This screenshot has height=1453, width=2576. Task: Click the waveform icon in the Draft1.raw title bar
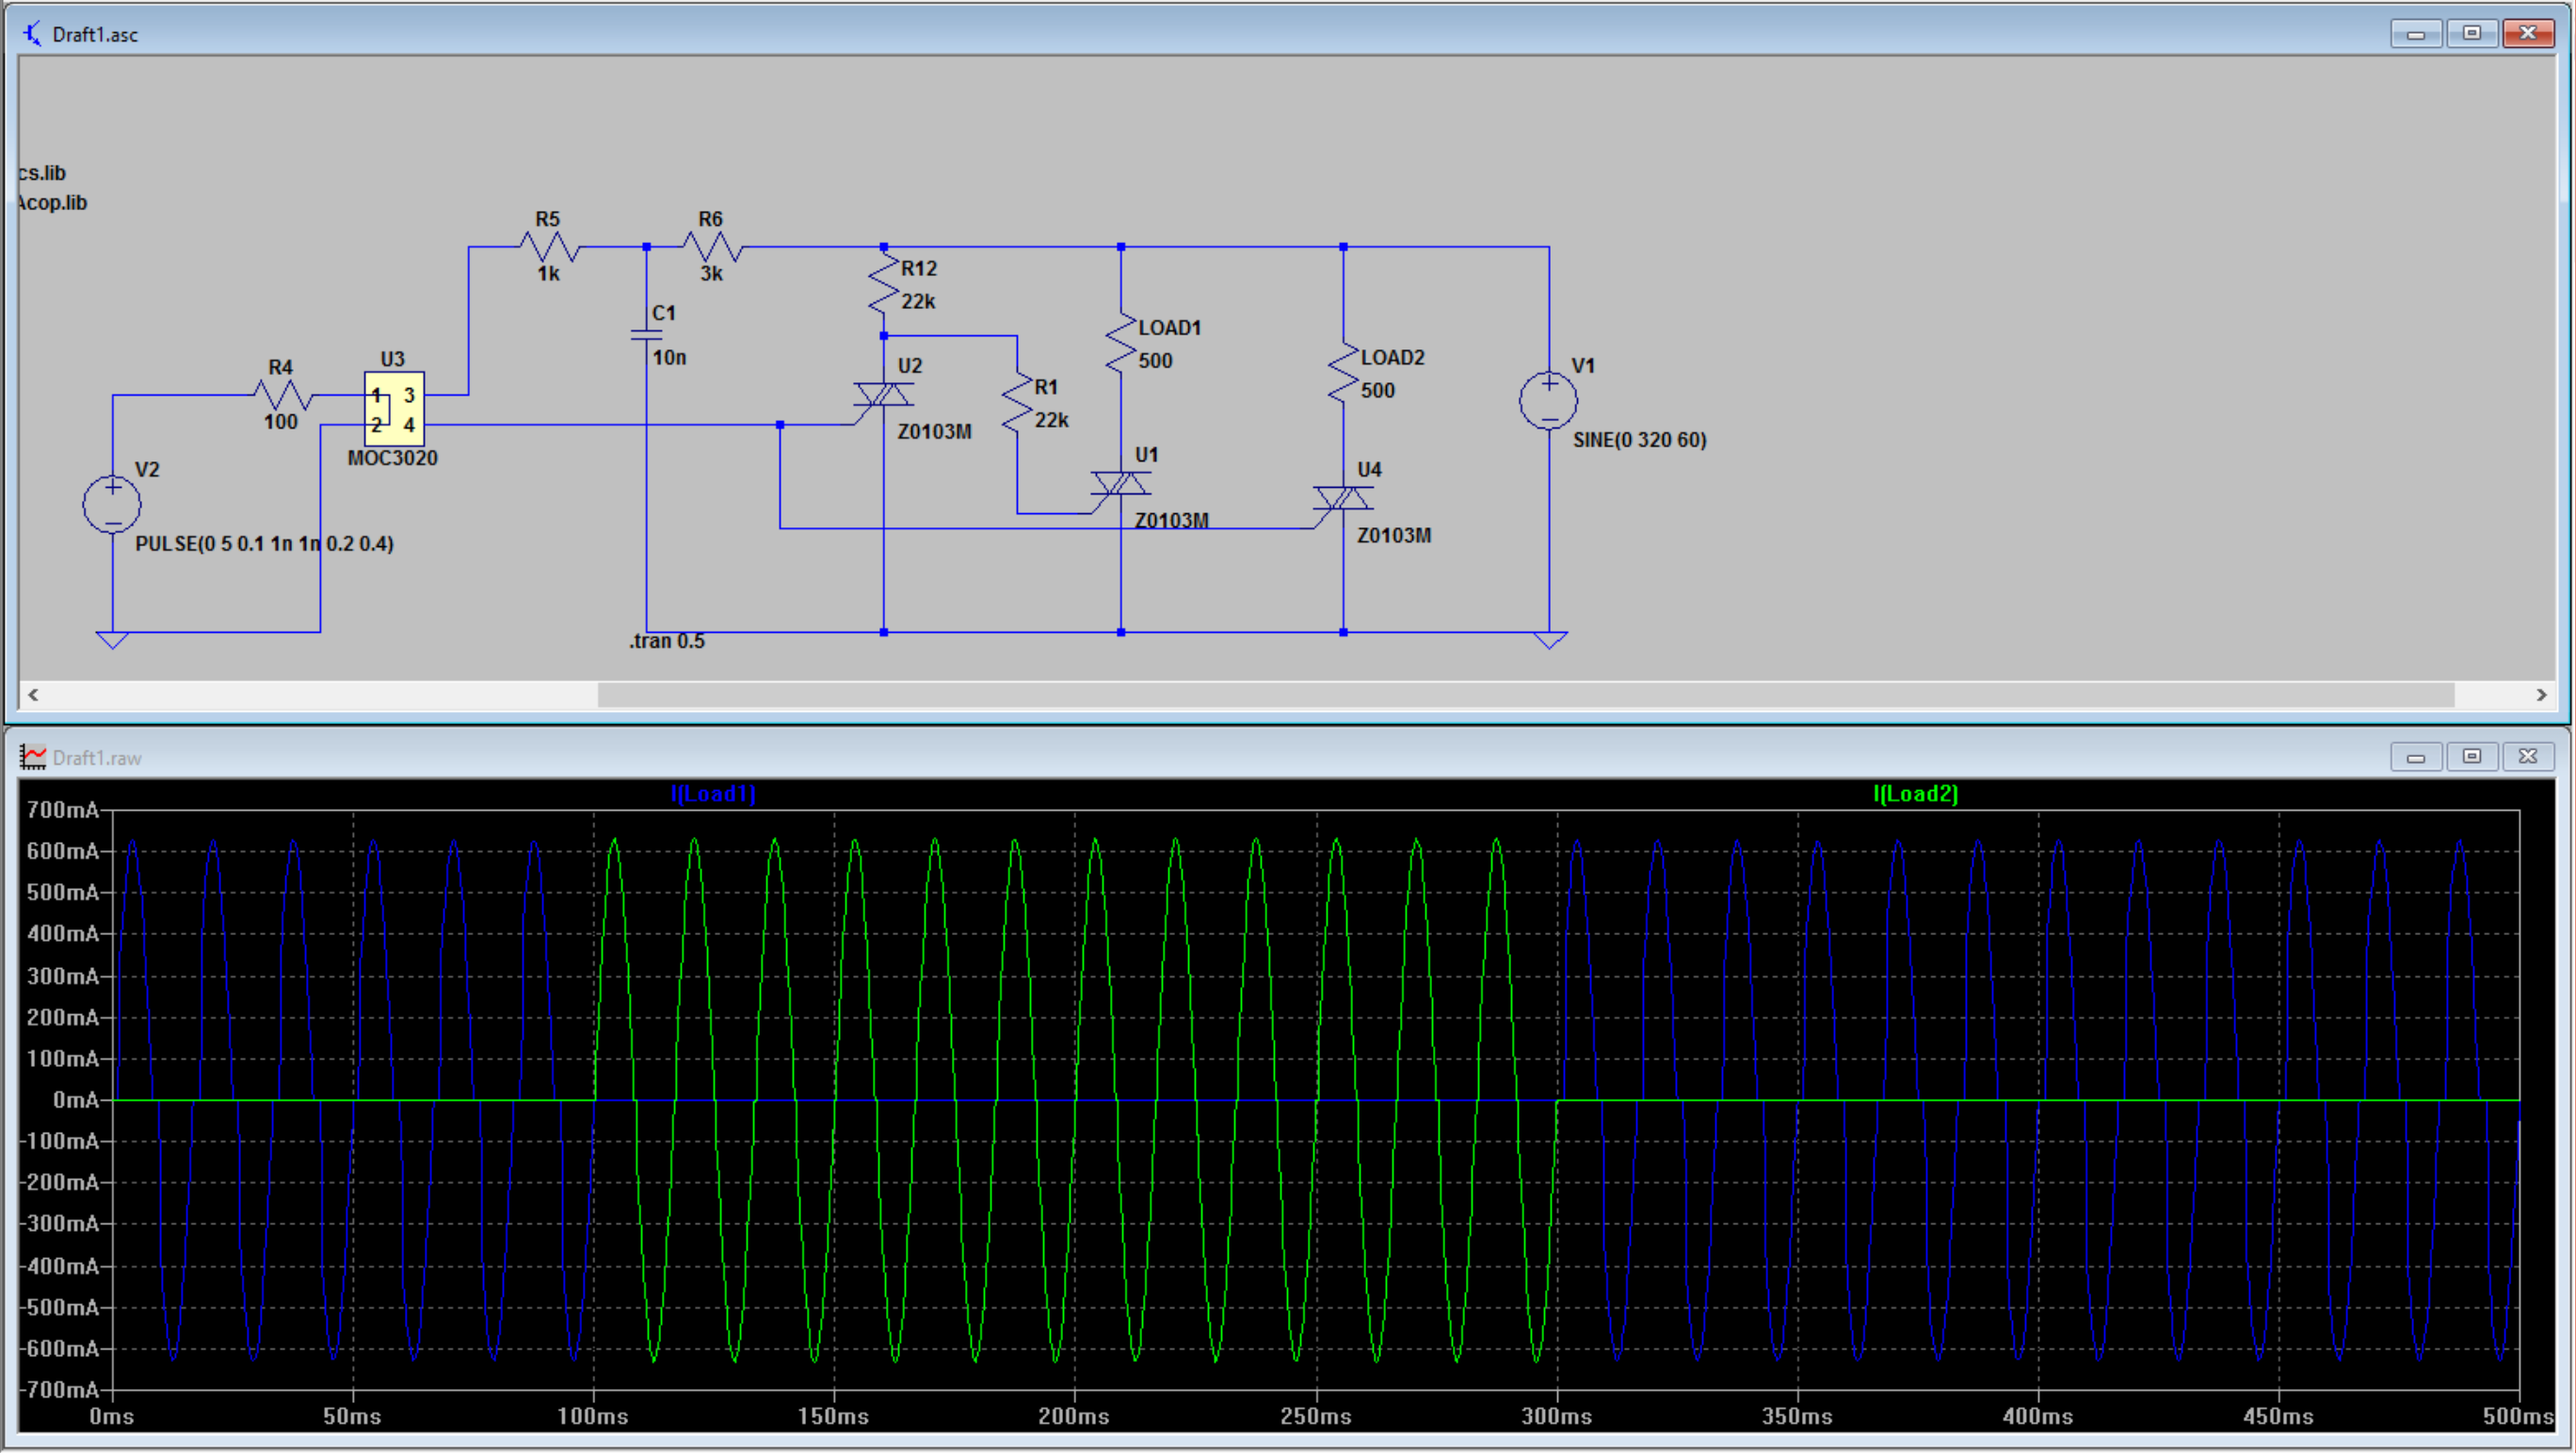click(x=32, y=757)
